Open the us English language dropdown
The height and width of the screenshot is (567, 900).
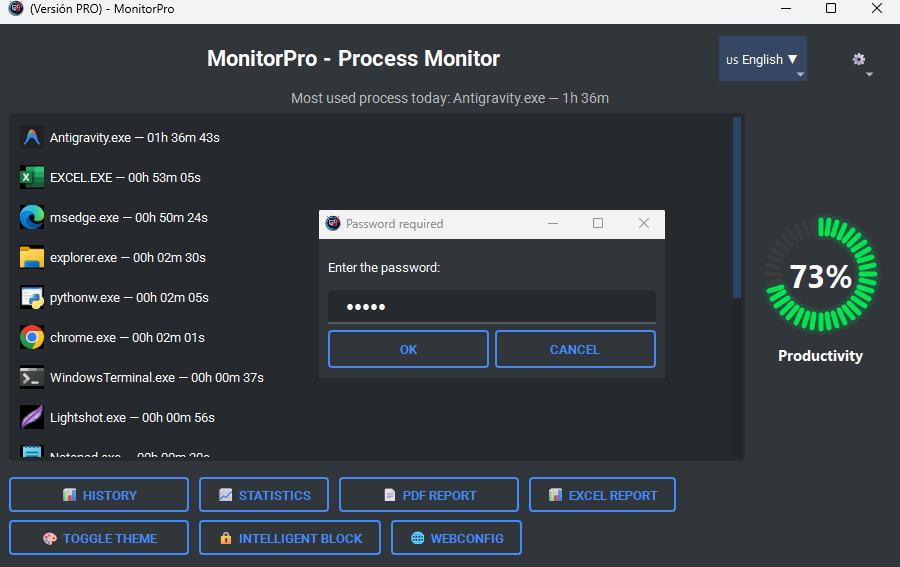click(763, 59)
